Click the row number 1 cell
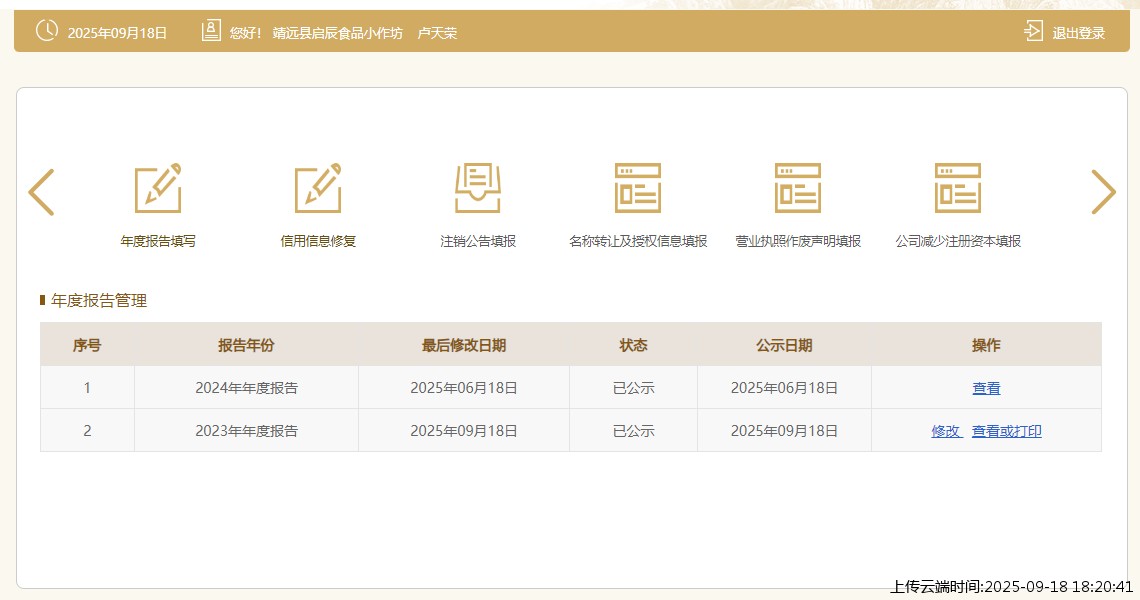 (x=87, y=388)
